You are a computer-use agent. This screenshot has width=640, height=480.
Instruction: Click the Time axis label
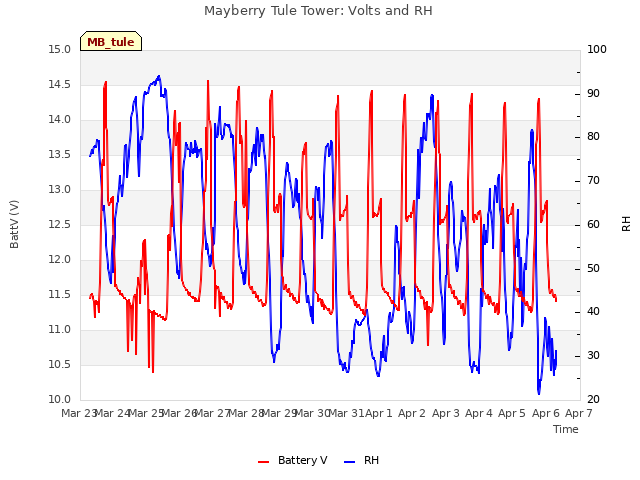pos(566,429)
